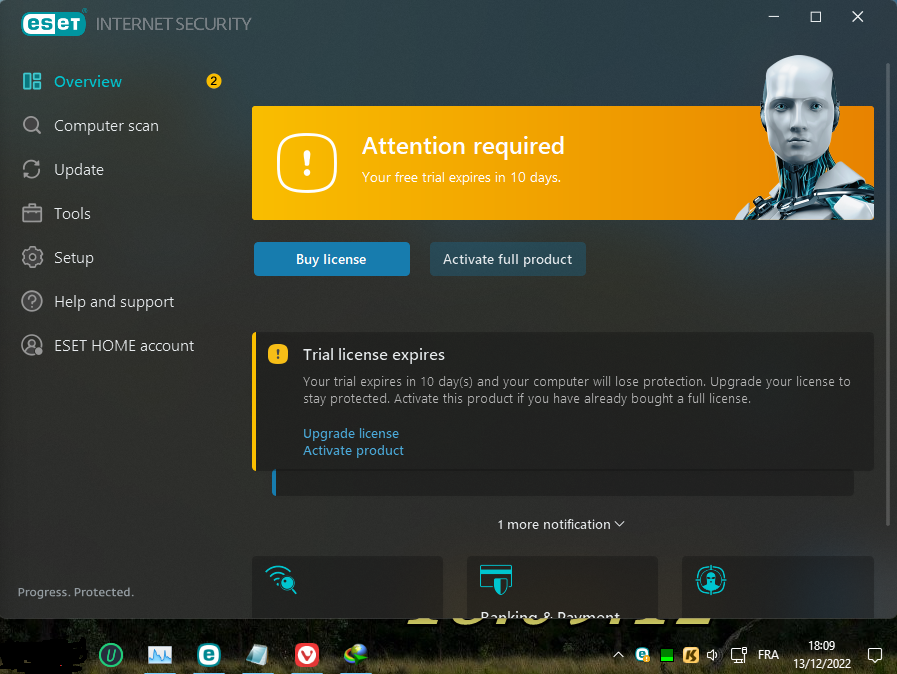Open the Computer scan section

tap(106, 126)
